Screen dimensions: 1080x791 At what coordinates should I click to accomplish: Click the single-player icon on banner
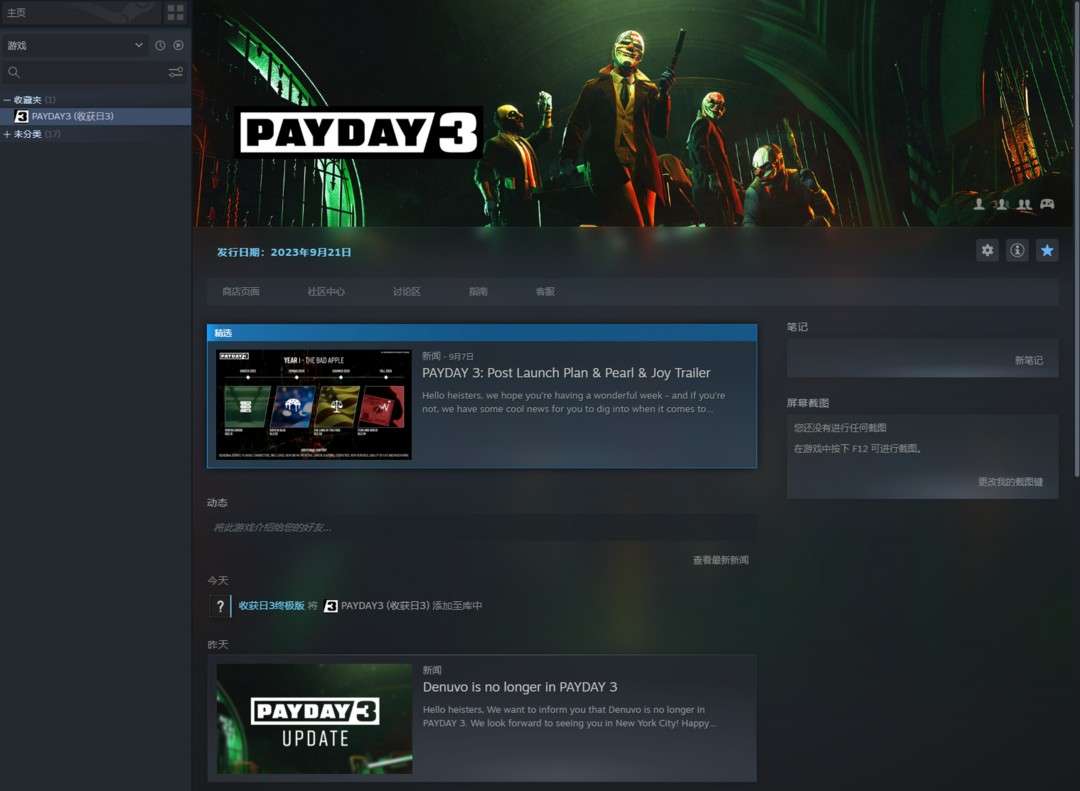[979, 204]
